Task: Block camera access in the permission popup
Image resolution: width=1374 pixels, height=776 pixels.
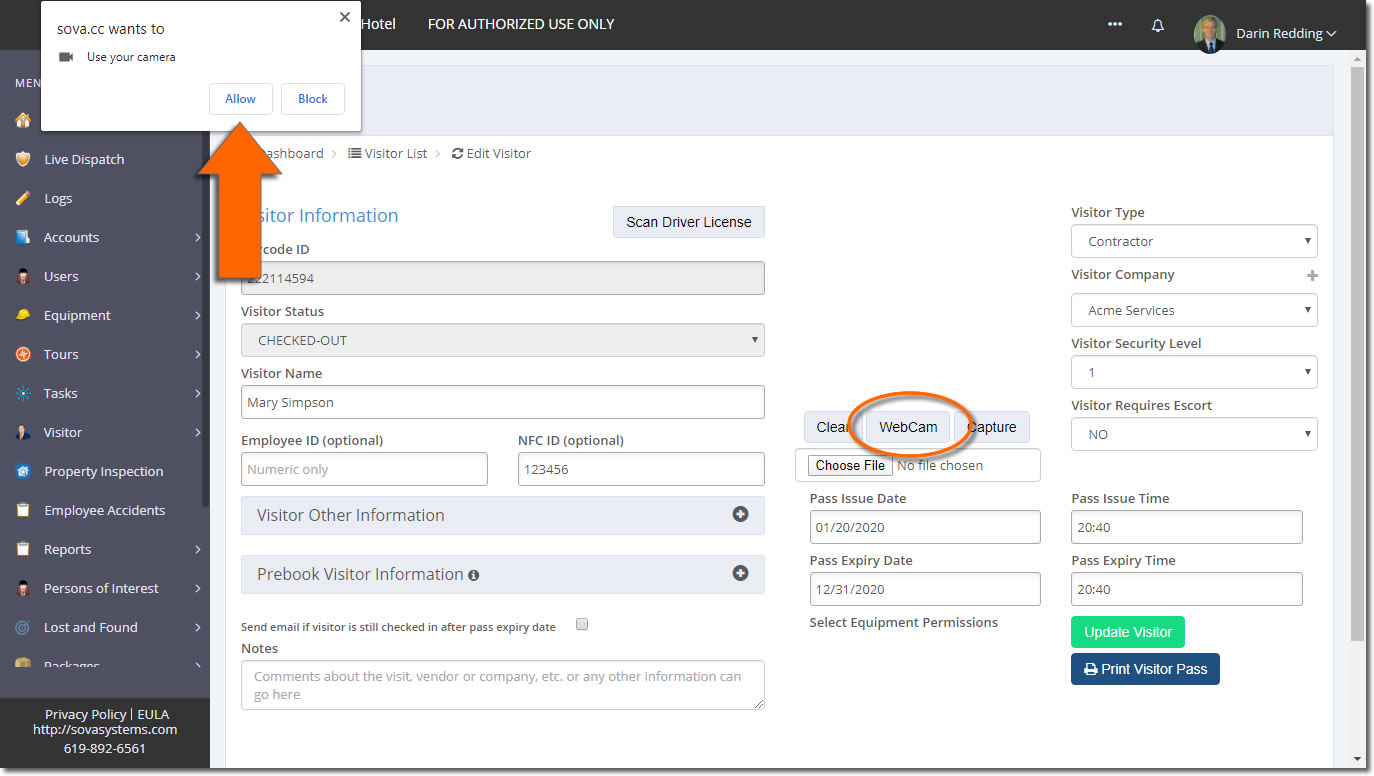Action: tap(313, 99)
